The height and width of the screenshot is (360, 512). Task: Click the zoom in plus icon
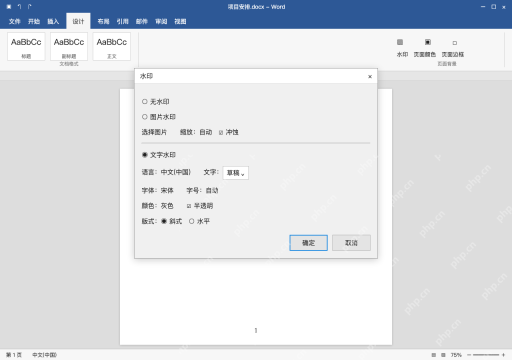pos(503,355)
